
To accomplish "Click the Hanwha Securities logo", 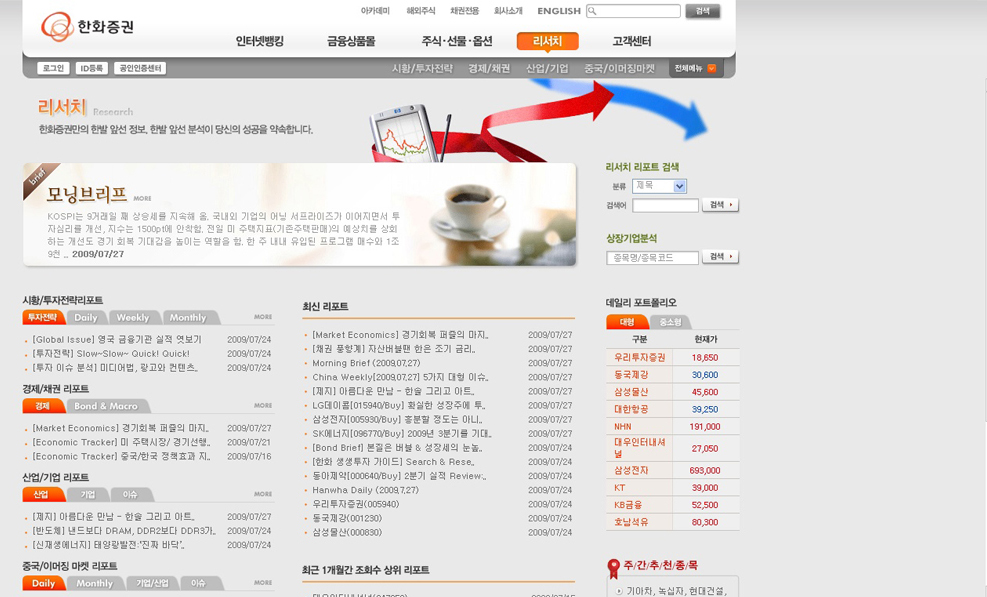I will [87, 26].
